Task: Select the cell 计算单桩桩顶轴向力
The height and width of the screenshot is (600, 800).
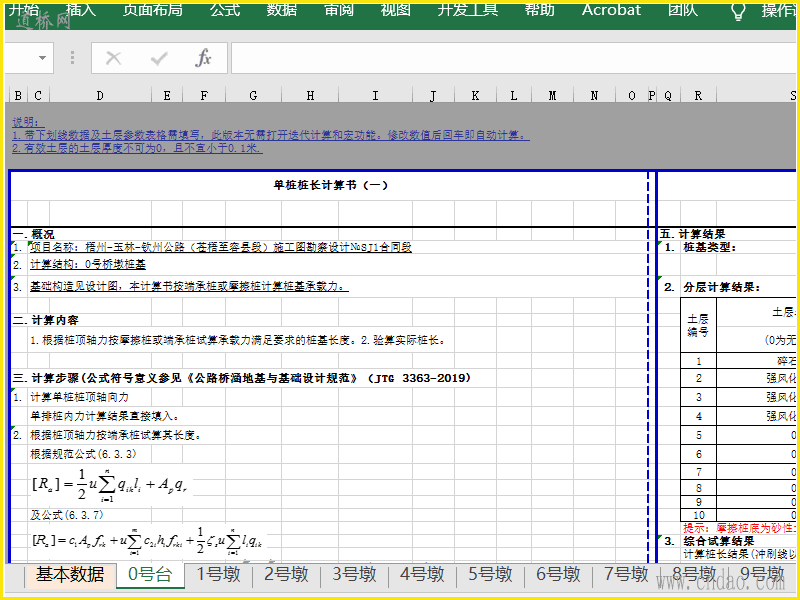Action: [80, 397]
